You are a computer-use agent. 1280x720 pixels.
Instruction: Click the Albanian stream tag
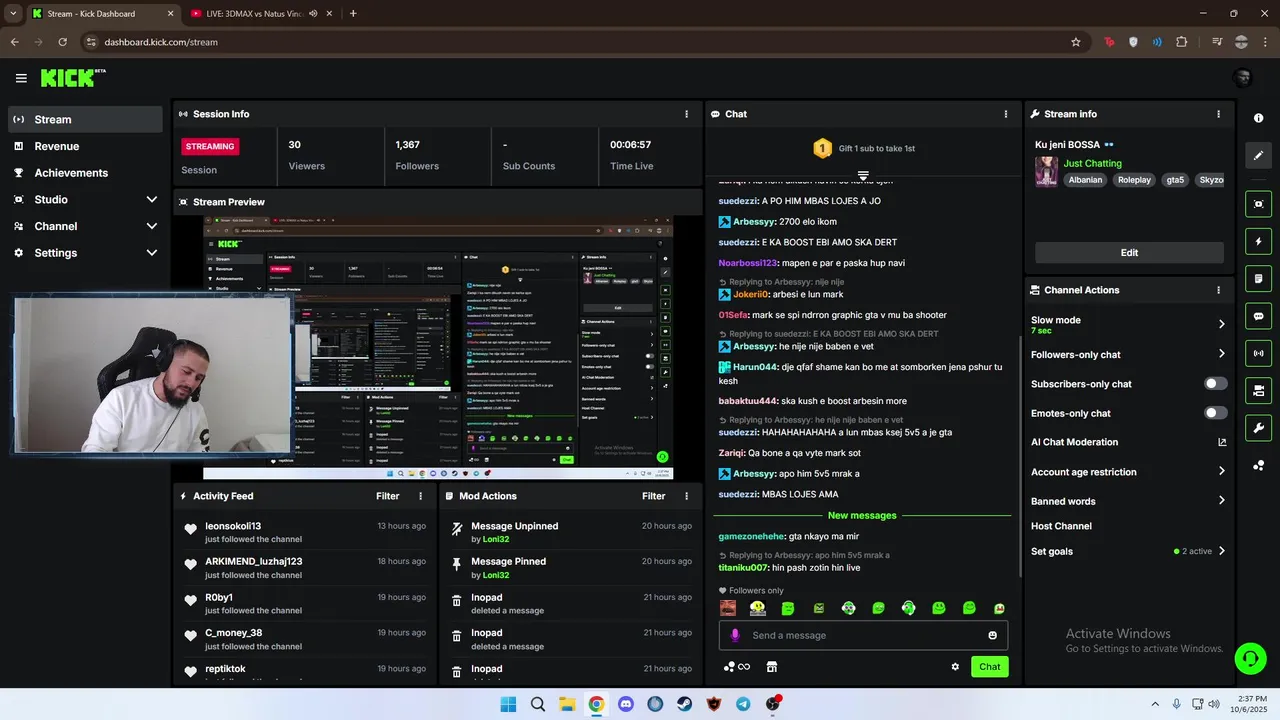1085,180
